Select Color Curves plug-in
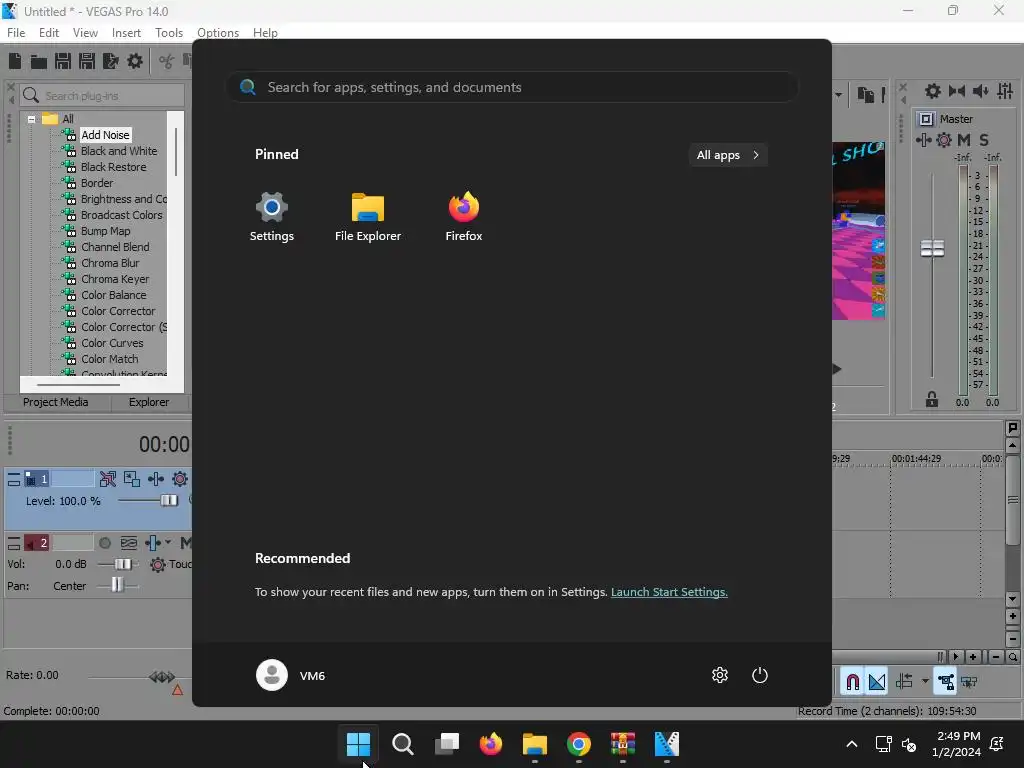Image resolution: width=1024 pixels, height=768 pixels. tap(112, 343)
